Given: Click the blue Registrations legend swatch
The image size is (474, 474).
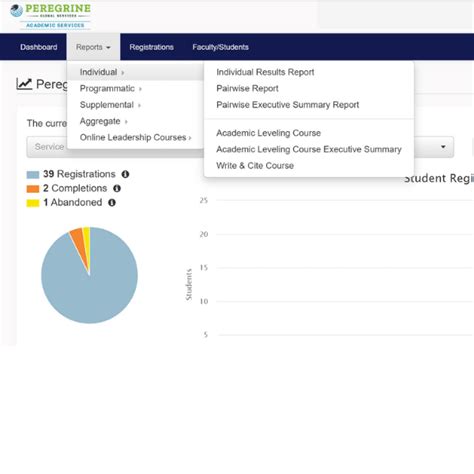Looking at the screenshot, I should (33, 175).
